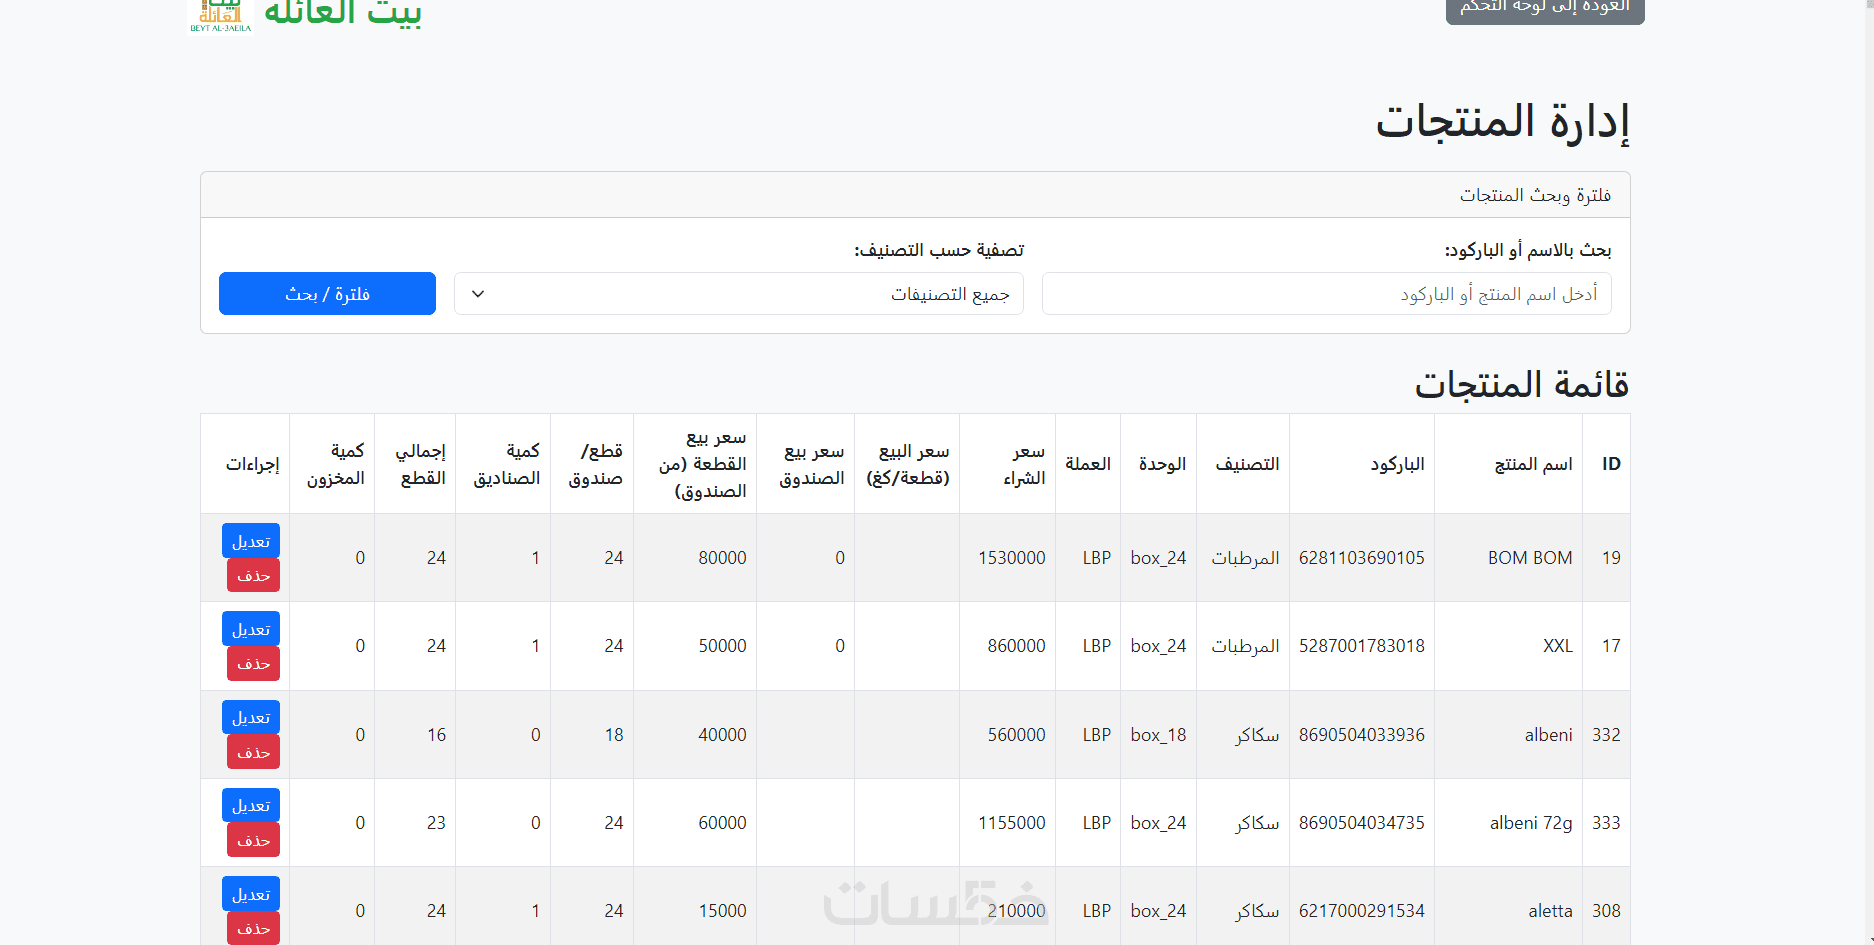Click the blue فلترة / بحث button
This screenshot has height=945, width=1874.
click(327, 294)
